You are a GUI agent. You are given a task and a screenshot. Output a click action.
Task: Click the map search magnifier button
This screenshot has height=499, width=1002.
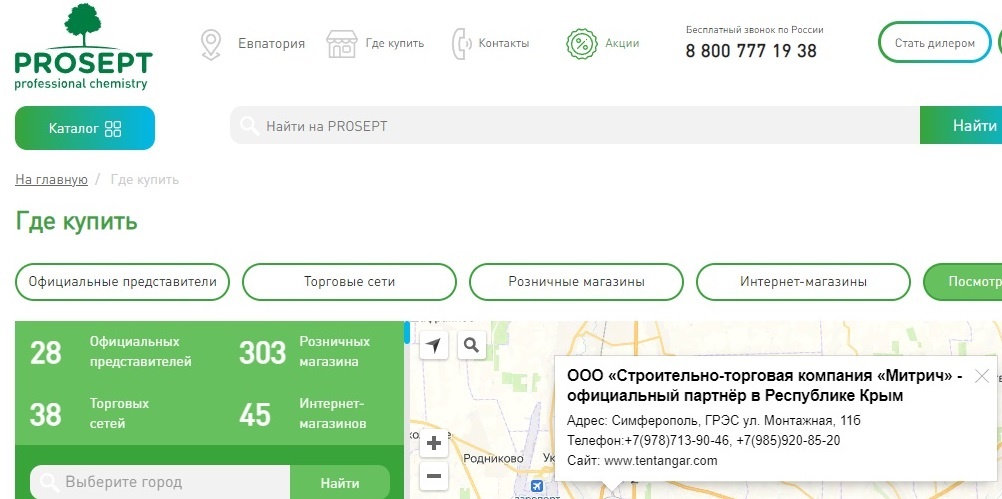point(472,346)
